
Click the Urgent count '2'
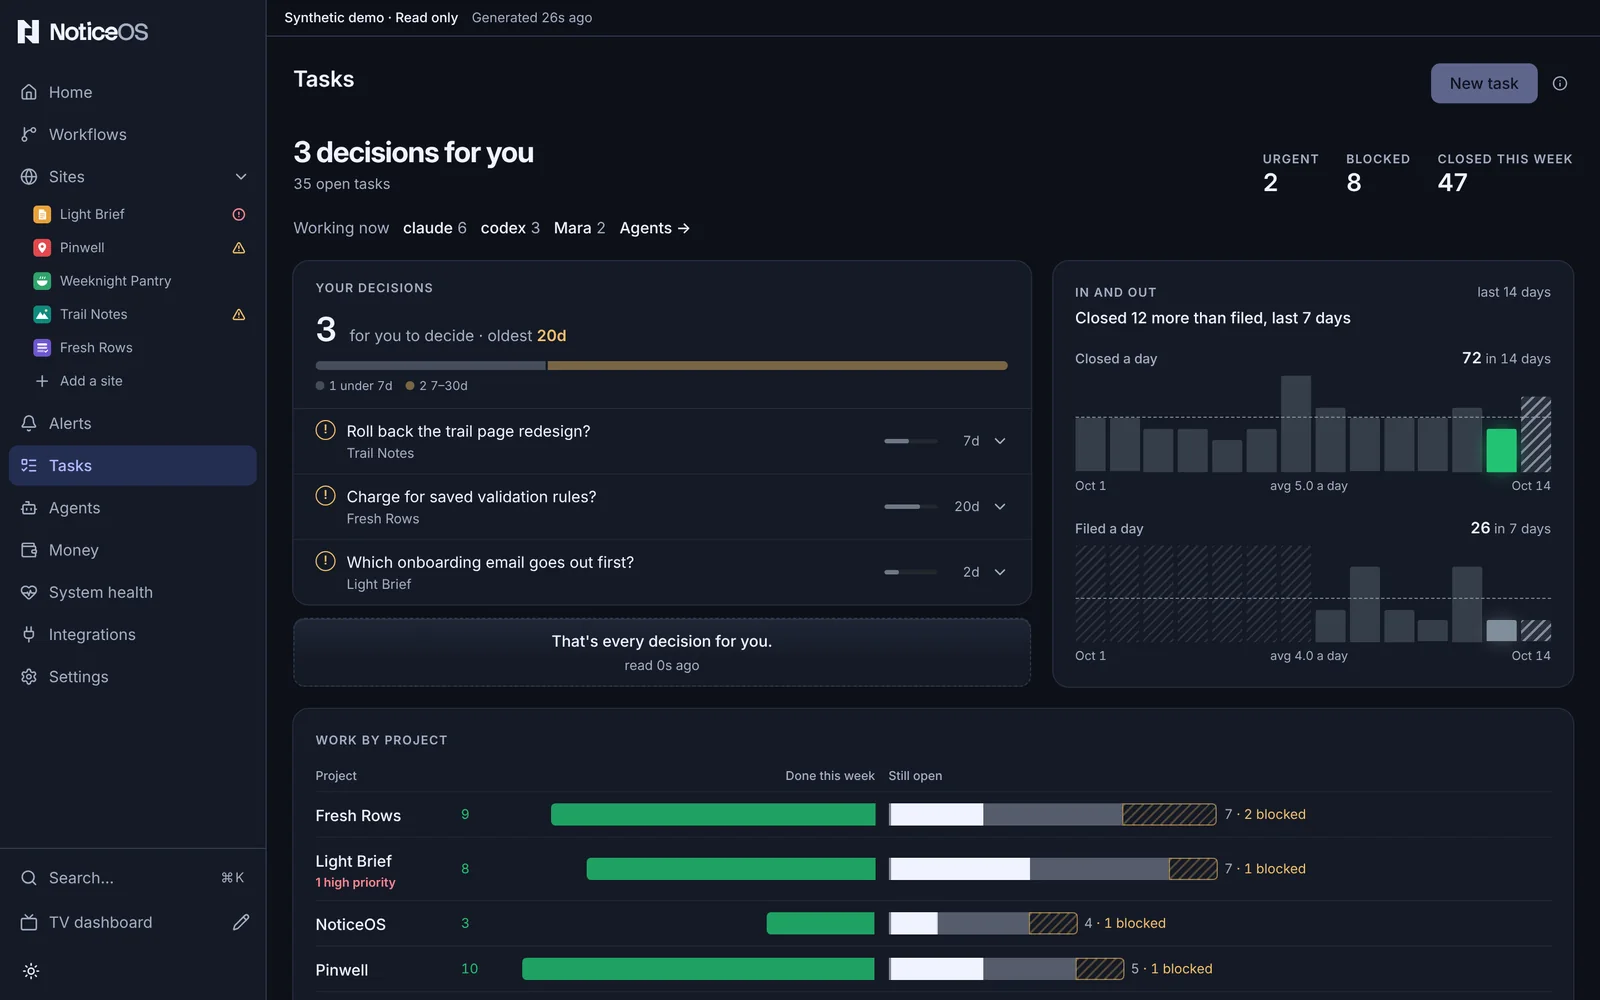pos(1270,183)
